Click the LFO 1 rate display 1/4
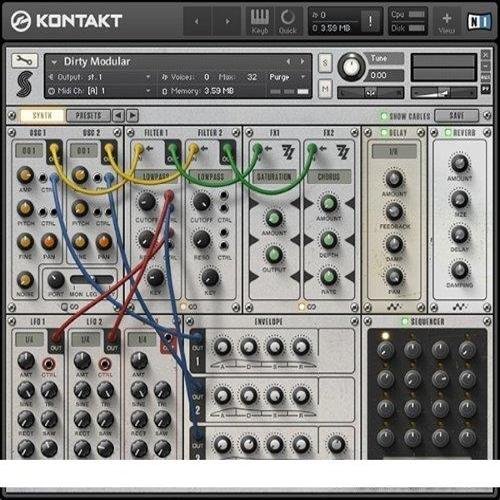 click(29, 339)
